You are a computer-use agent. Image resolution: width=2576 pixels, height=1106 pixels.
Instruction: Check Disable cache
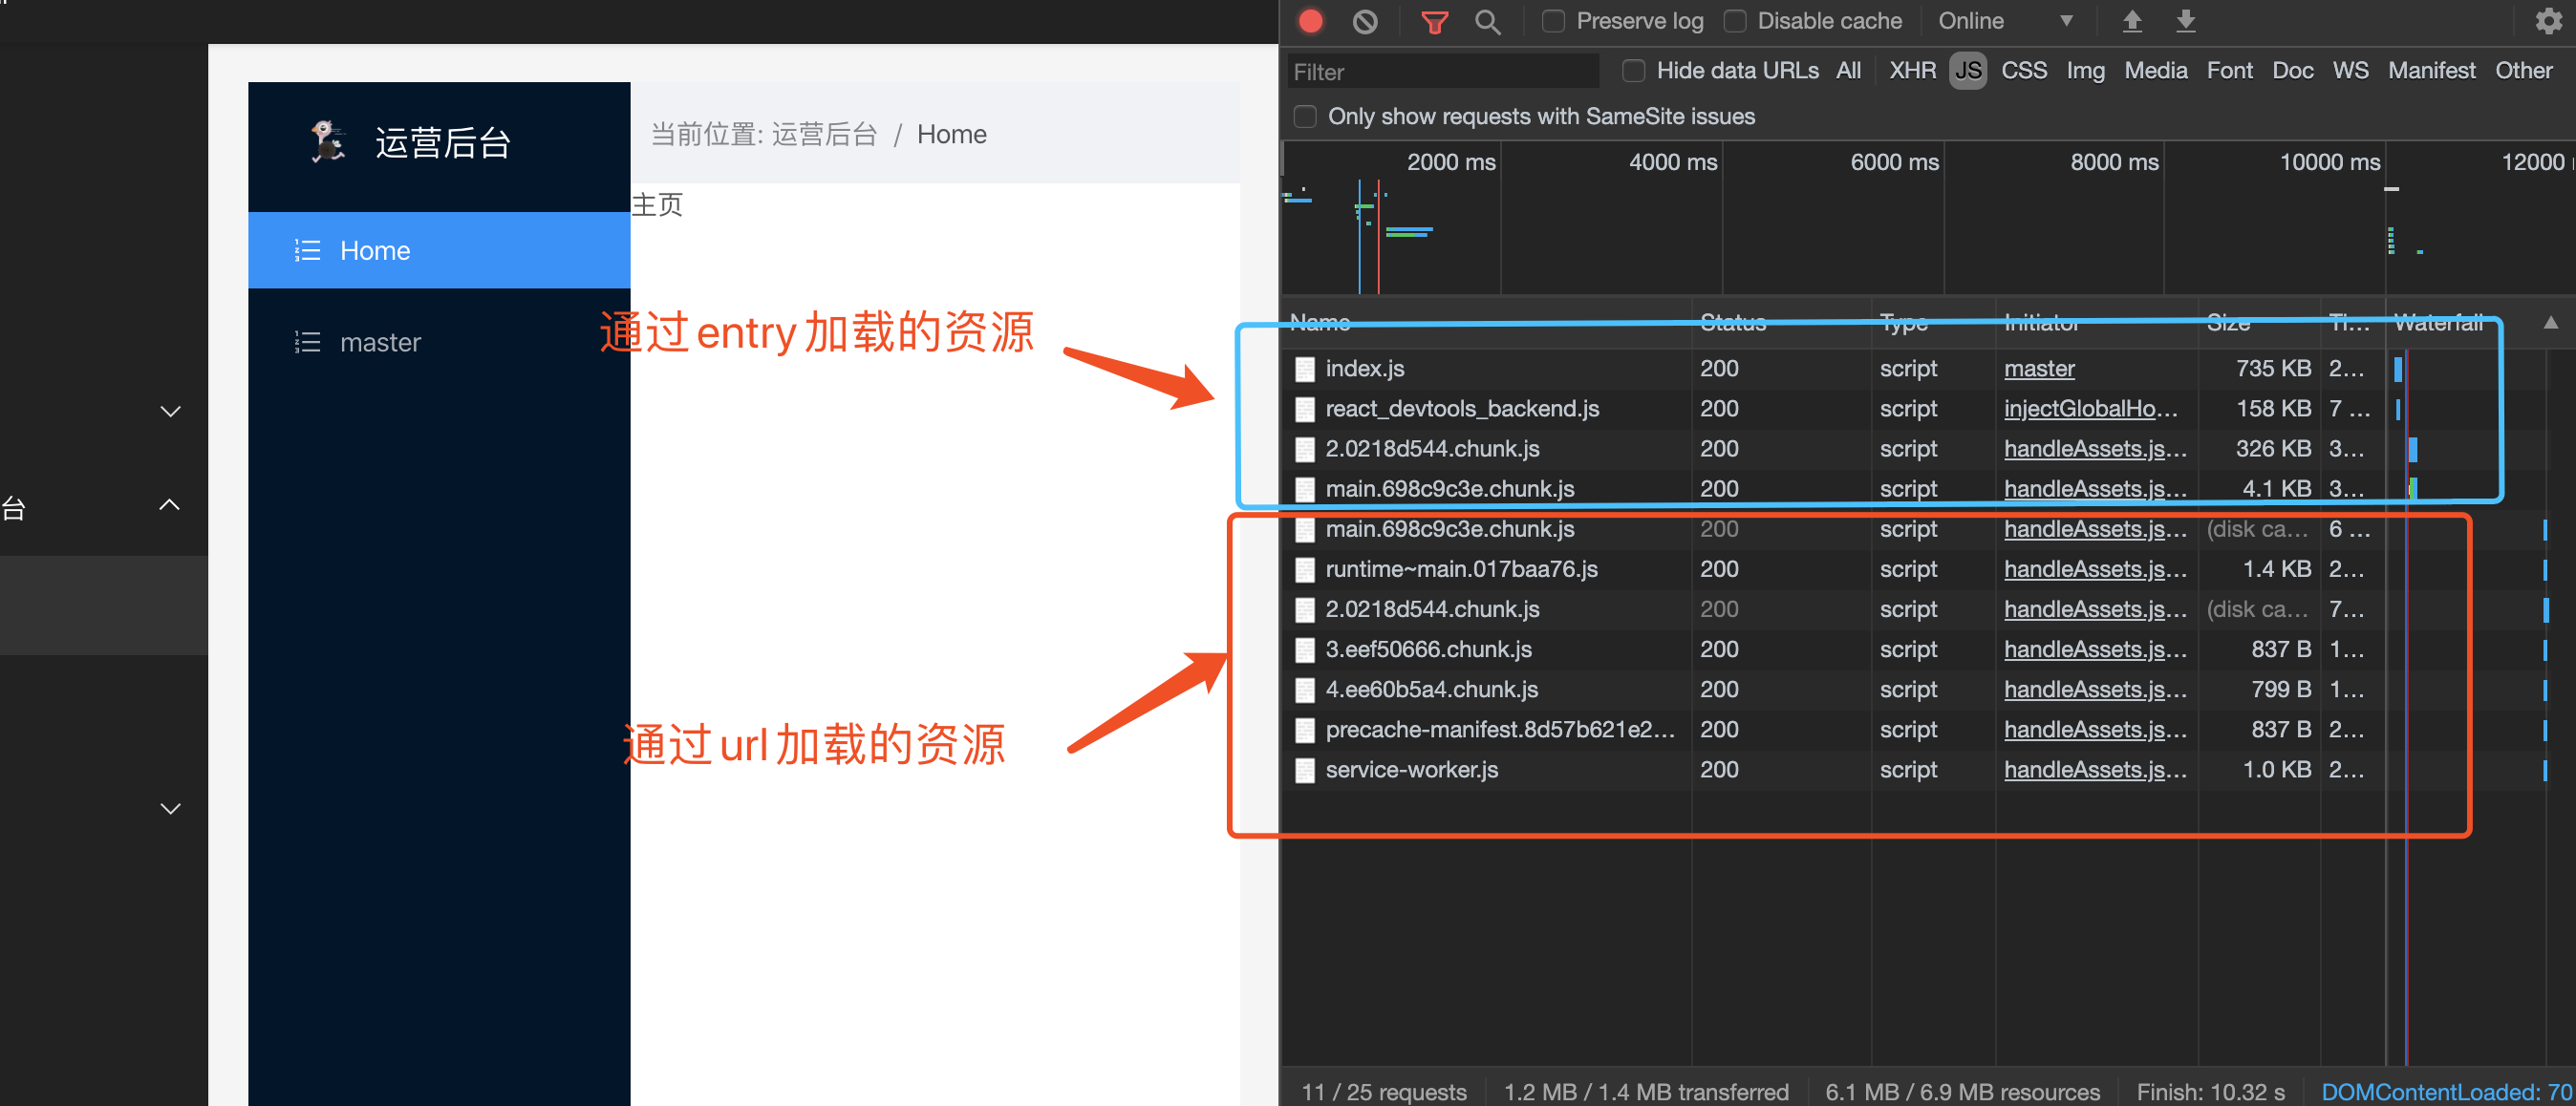[1736, 20]
